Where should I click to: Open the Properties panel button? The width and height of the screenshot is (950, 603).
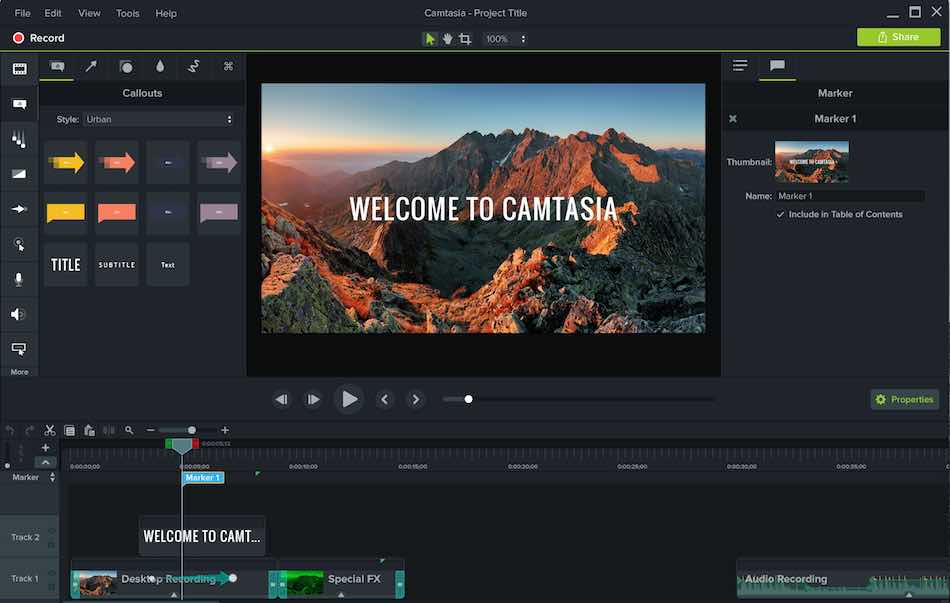click(905, 399)
